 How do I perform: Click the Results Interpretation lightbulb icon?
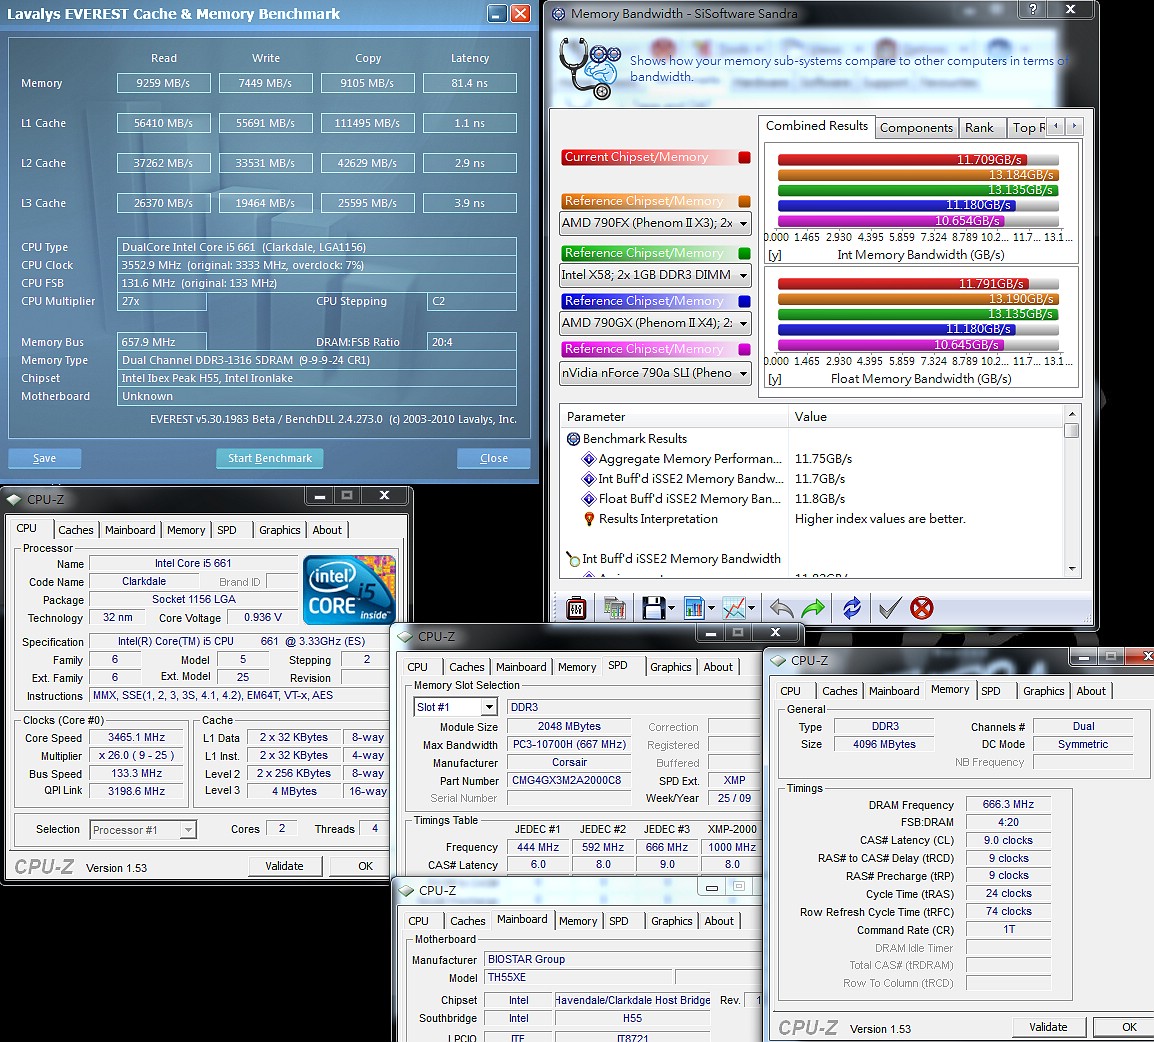coord(589,519)
